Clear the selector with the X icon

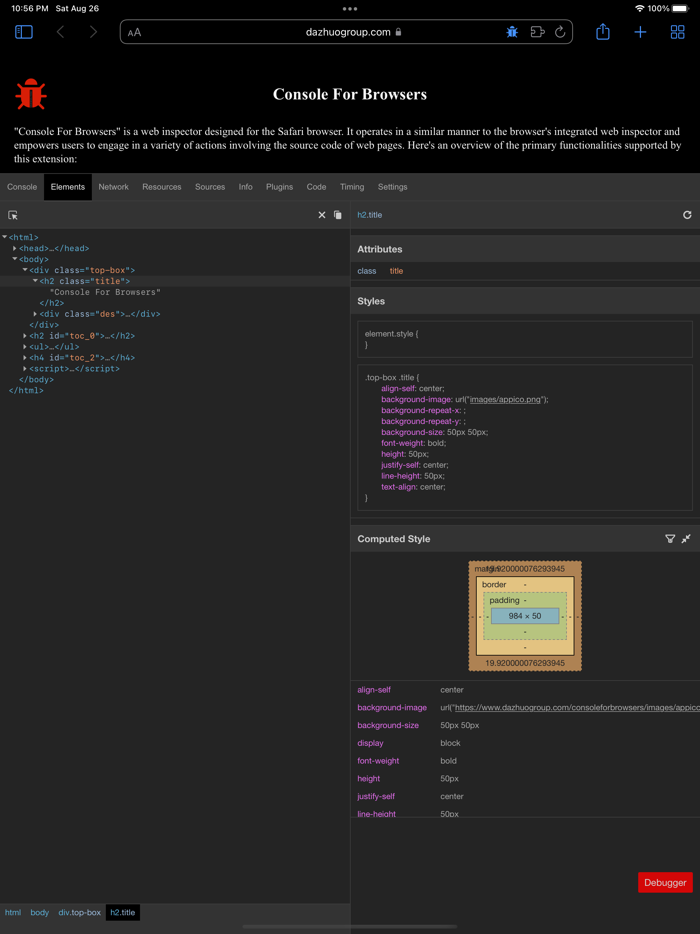pyautogui.click(x=321, y=214)
